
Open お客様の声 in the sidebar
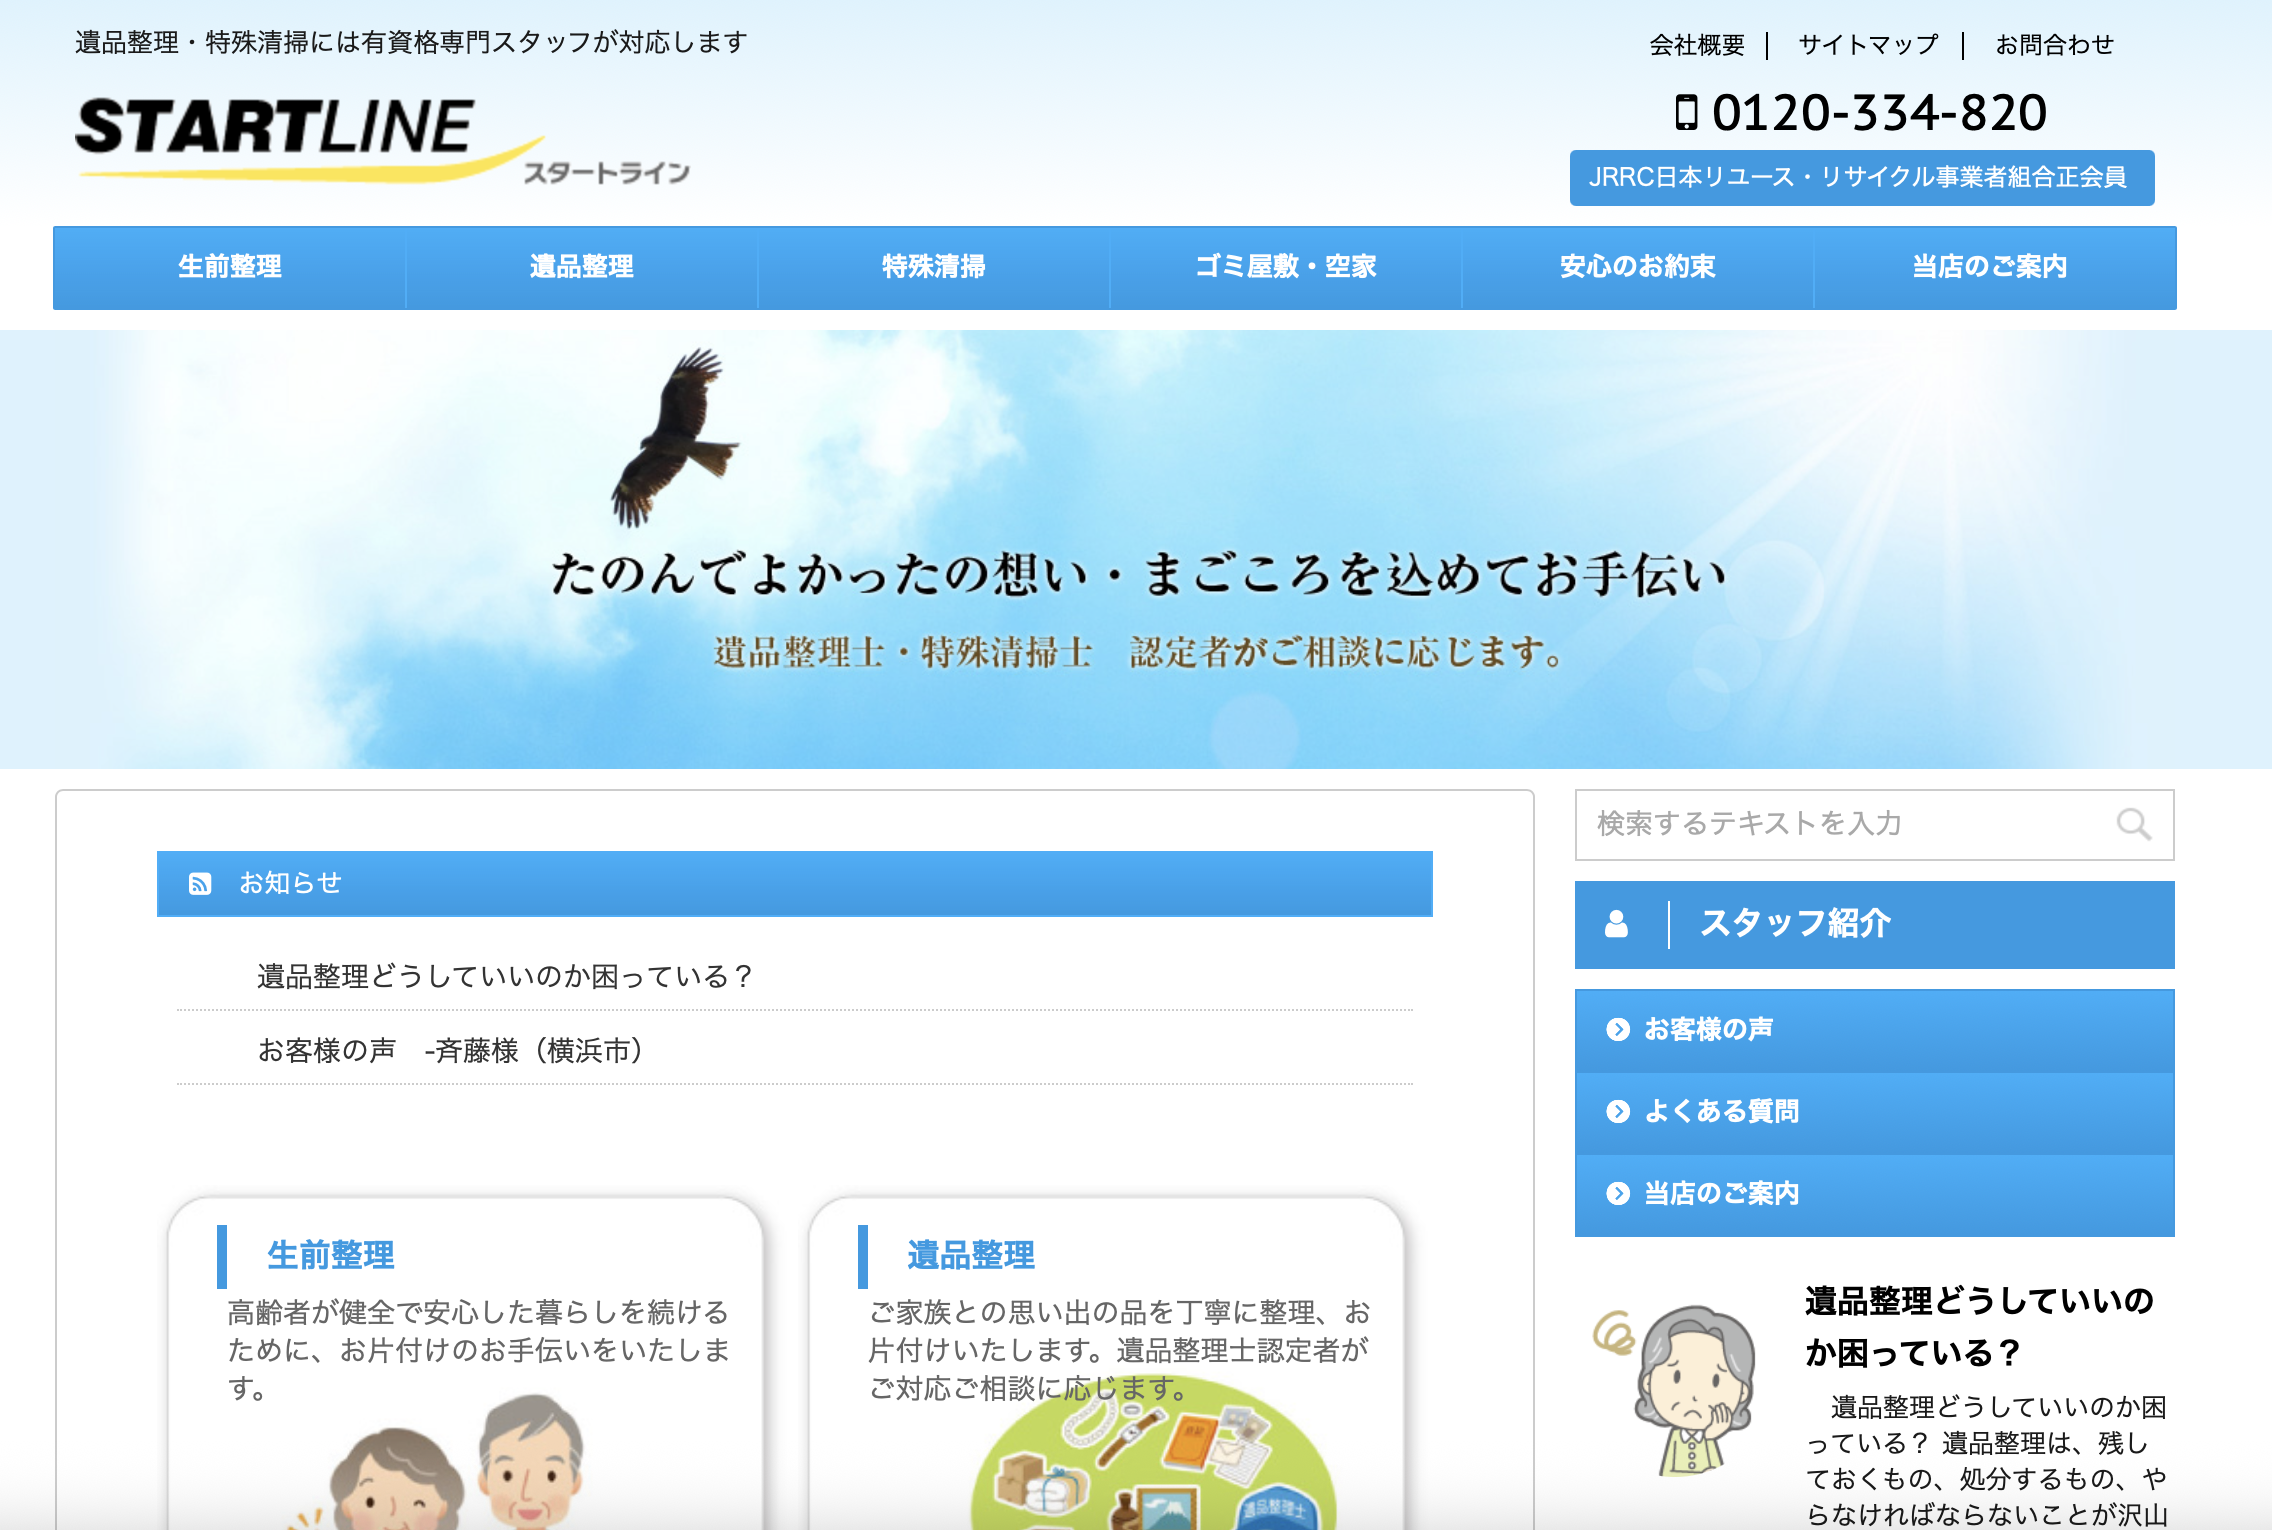tap(1875, 1030)
